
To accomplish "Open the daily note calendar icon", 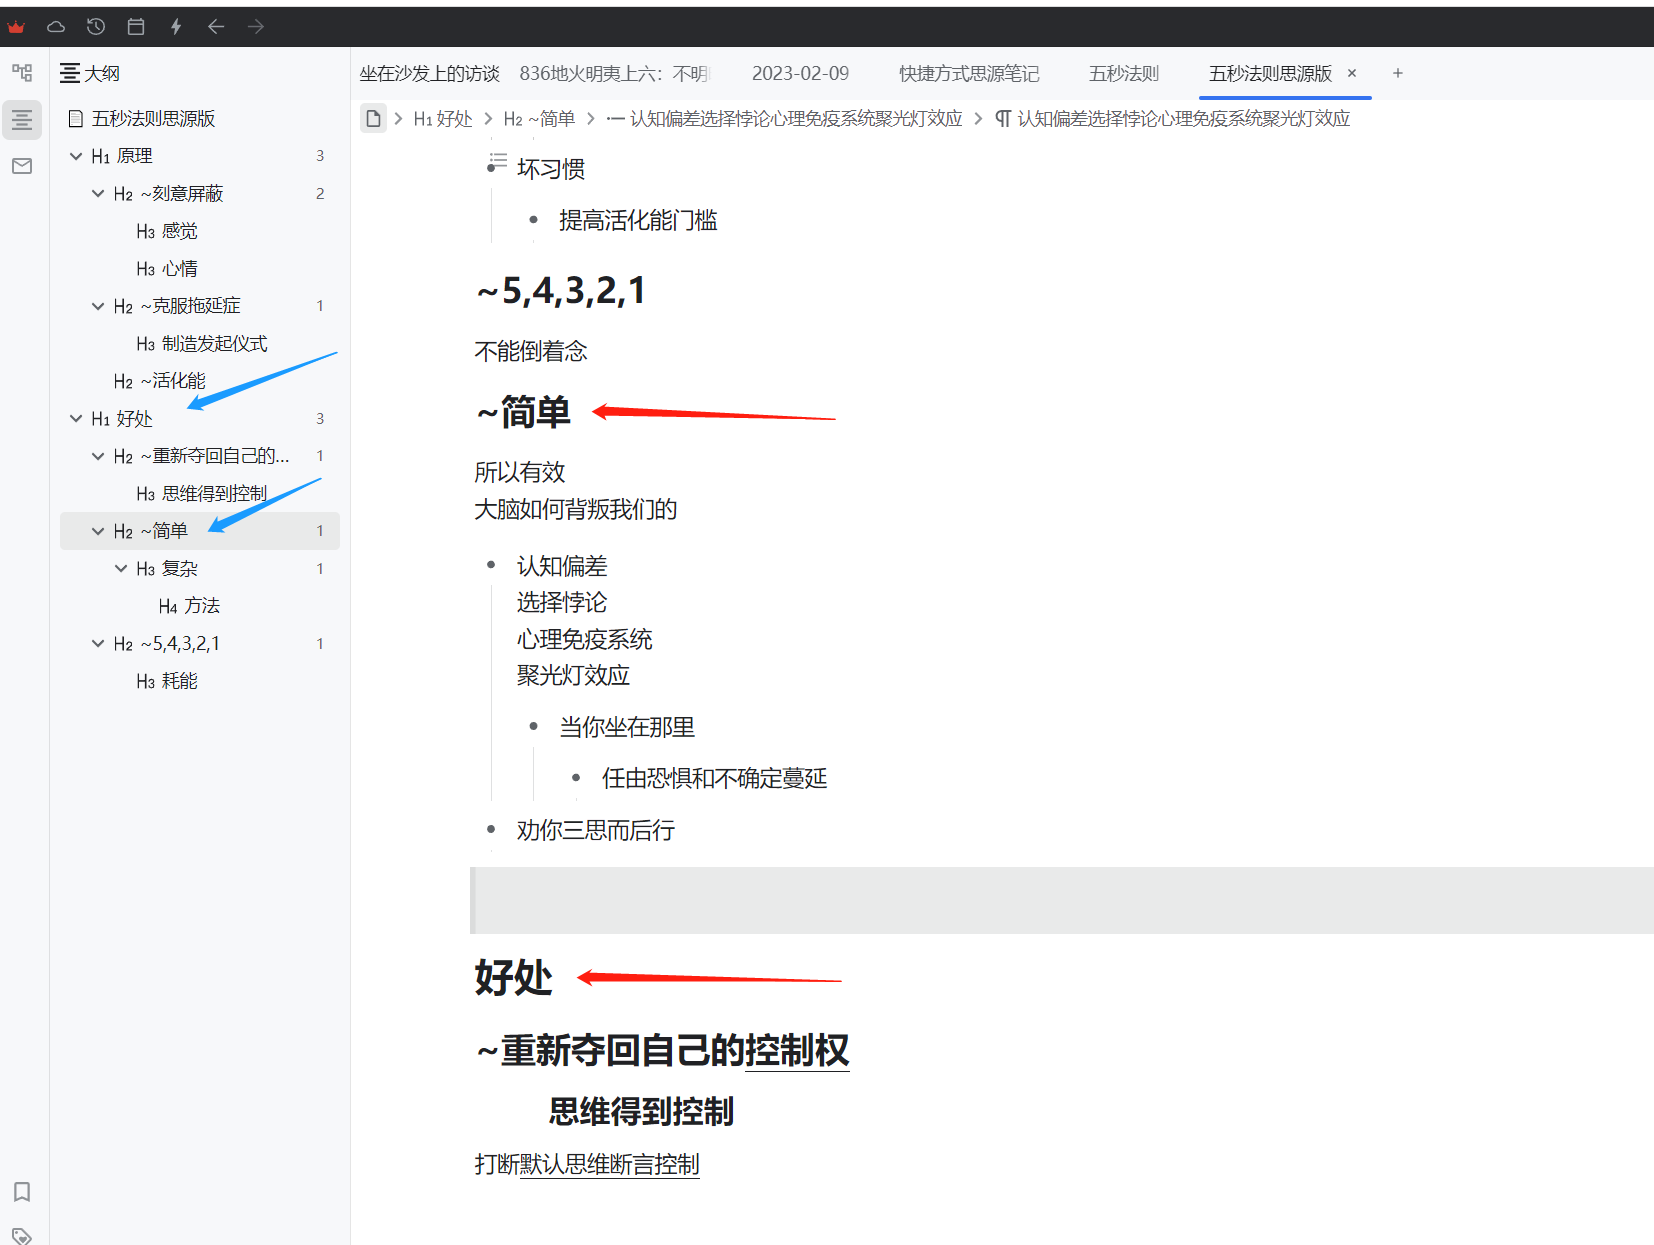I will (136, 26).
